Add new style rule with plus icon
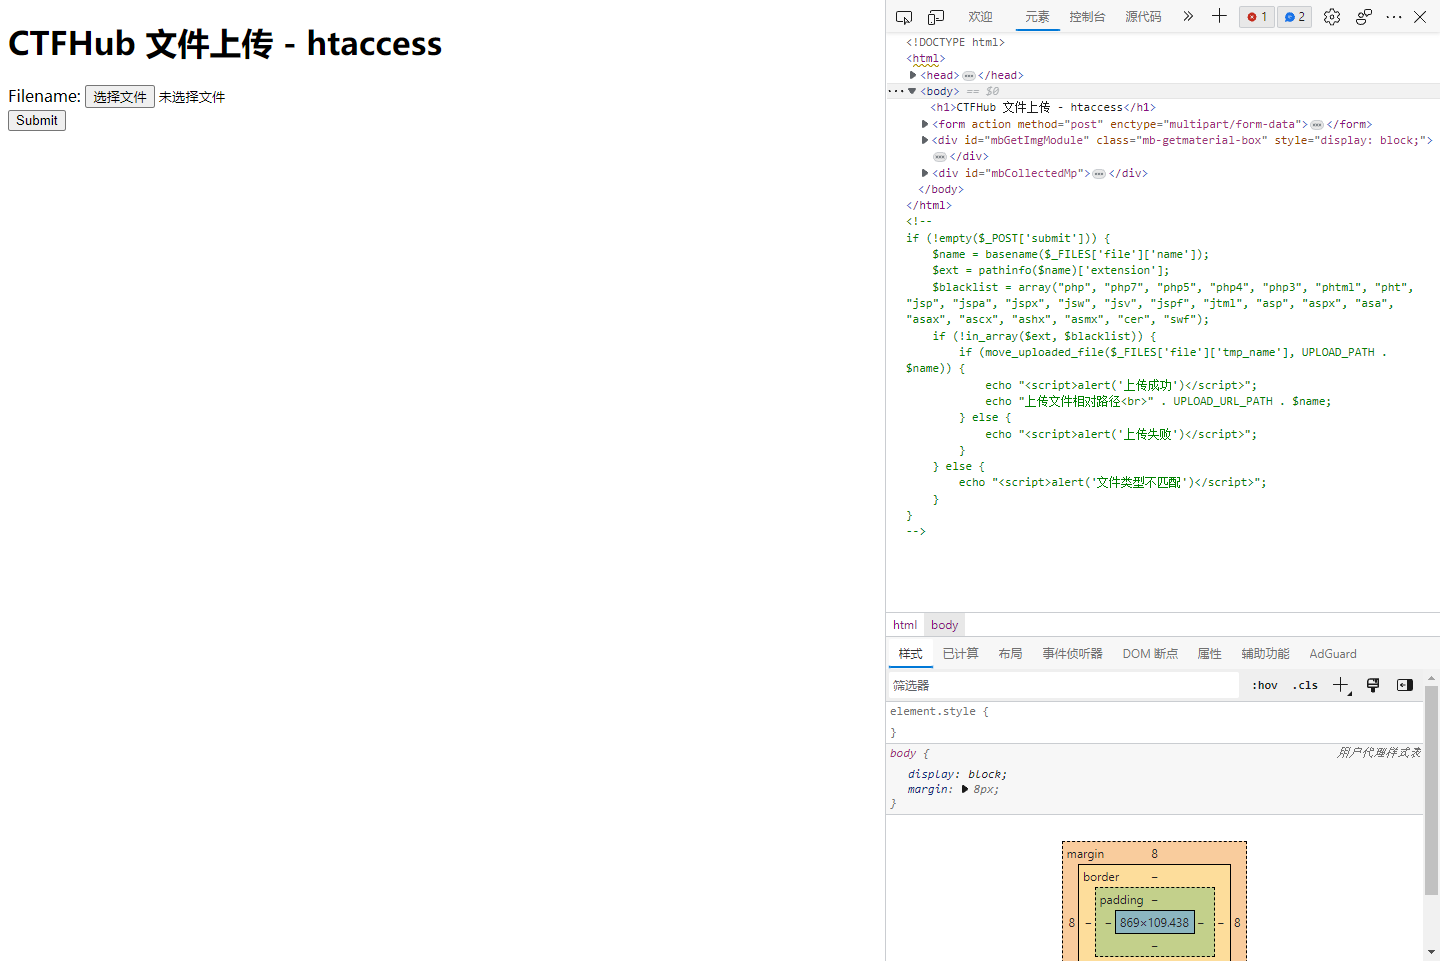1440x961 pixels. (x=1341, y=685)
